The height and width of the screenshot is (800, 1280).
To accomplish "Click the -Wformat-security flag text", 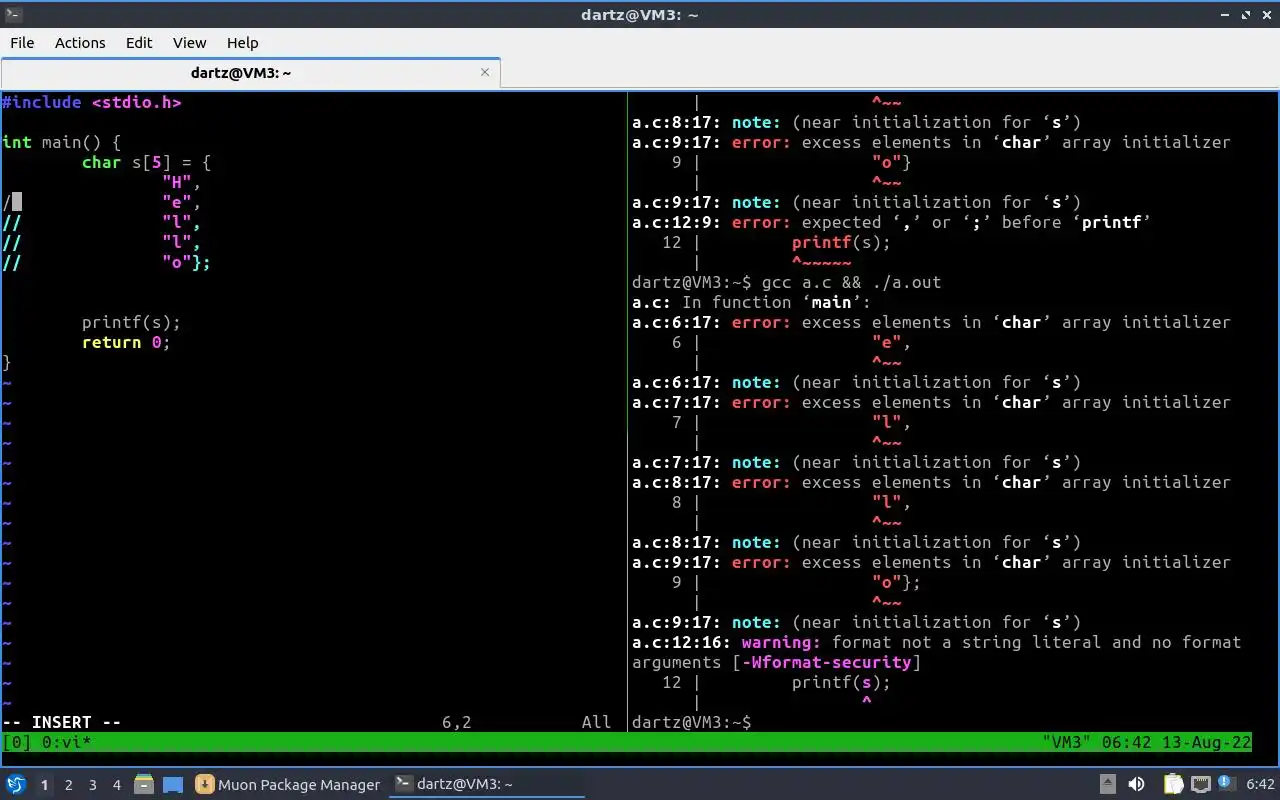I will [x=827, y=662].
